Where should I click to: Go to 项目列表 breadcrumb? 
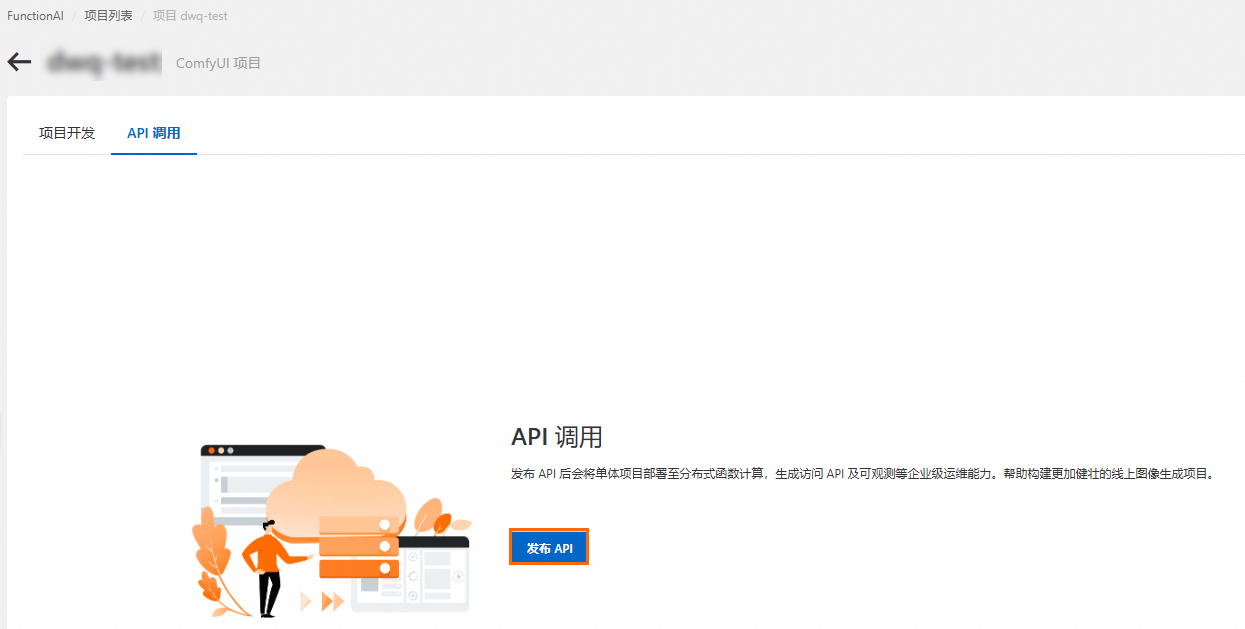point(108,16)
